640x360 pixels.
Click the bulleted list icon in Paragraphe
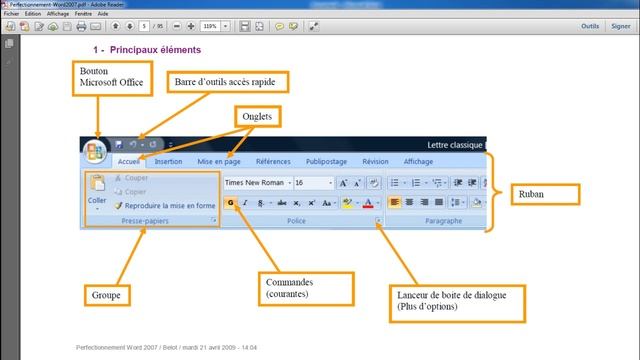[394, 182]
